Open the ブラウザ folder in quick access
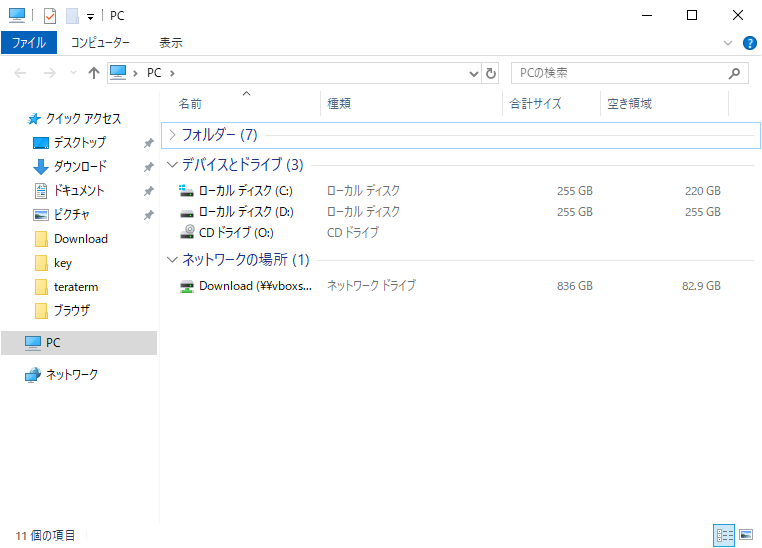The width and height of the screenshot is (762, 548). pos(72,310)
